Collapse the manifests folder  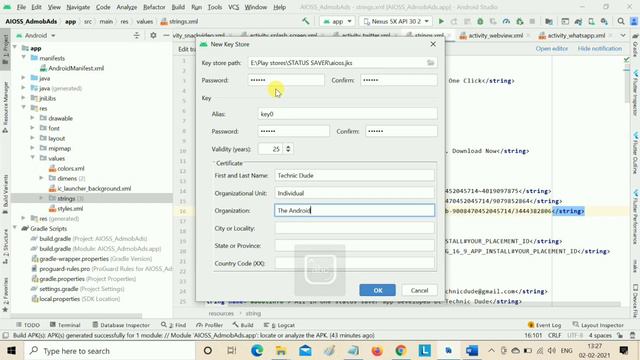tap(24, 58)
